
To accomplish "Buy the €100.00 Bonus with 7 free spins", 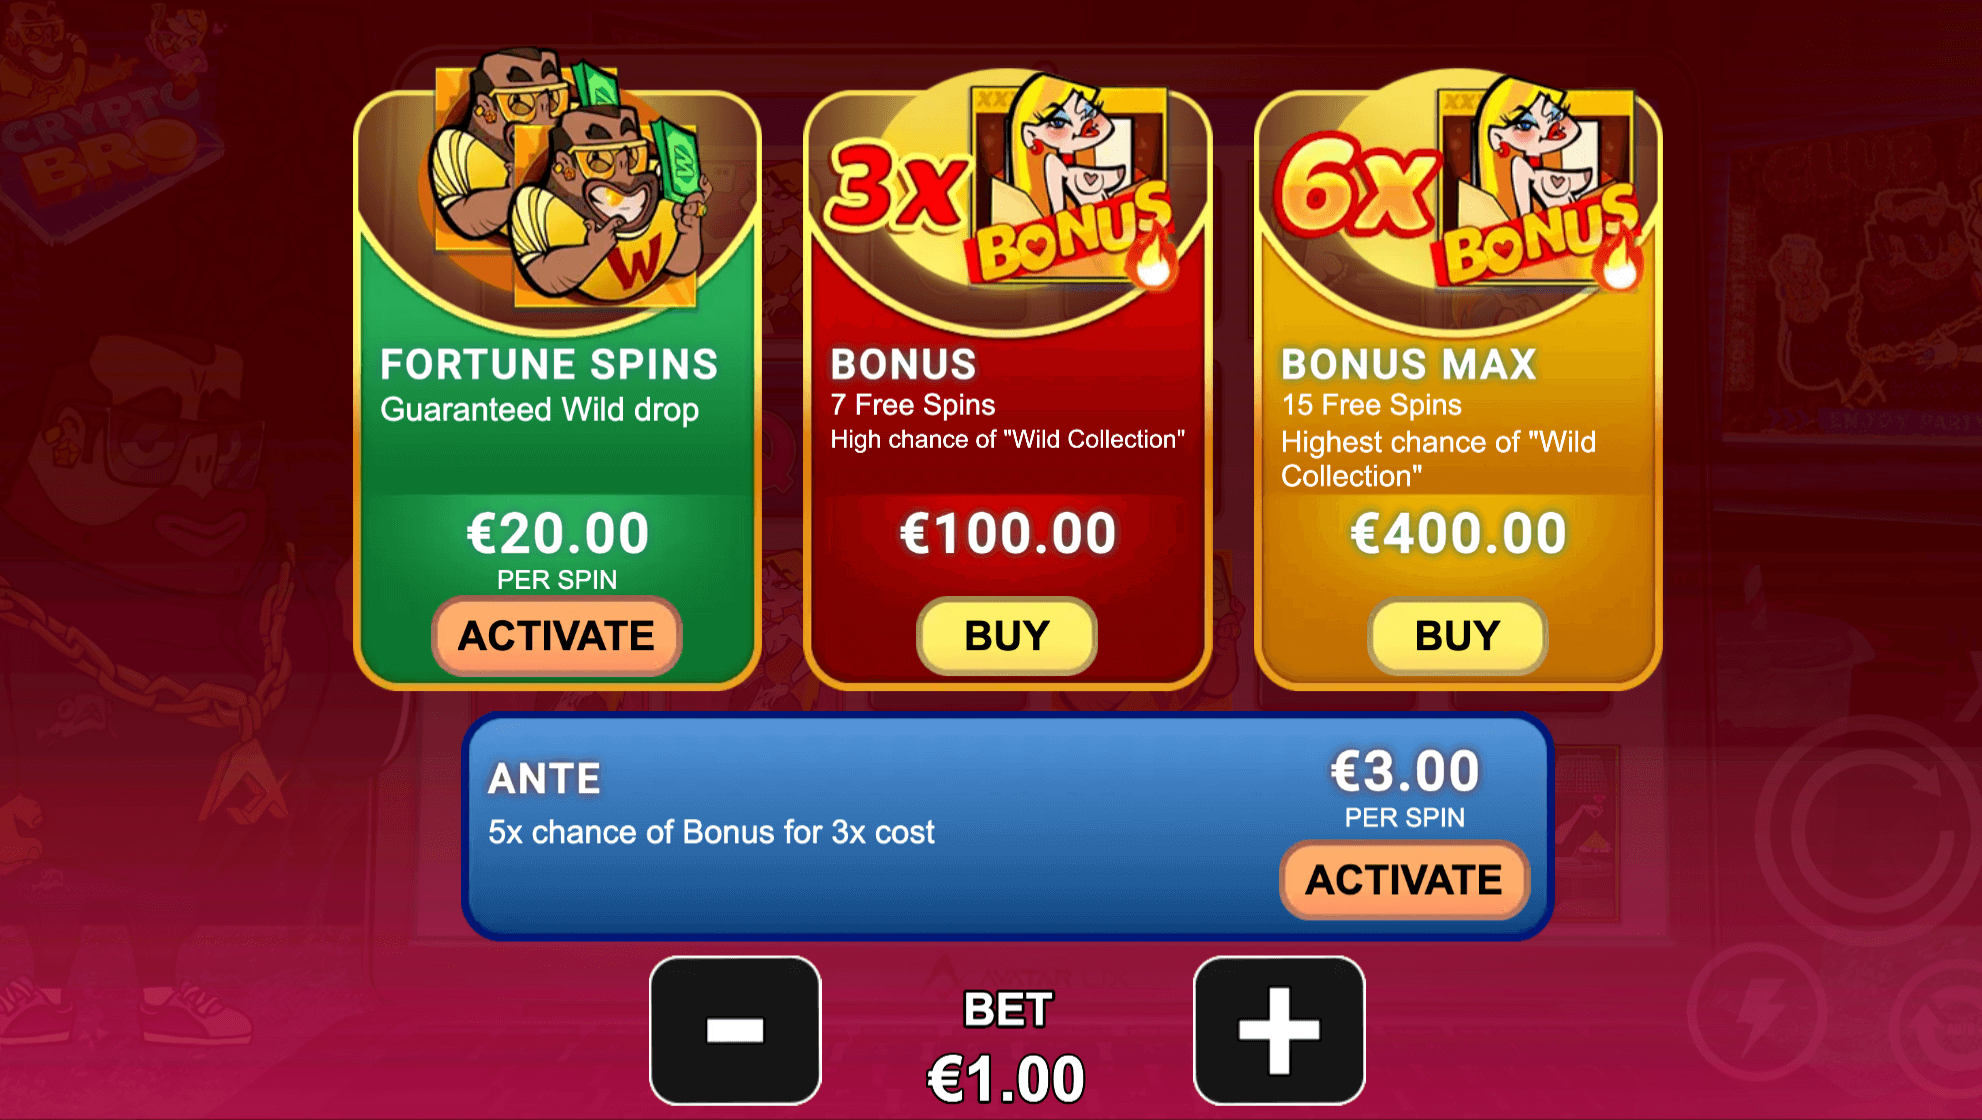I will pyautogui.click(x=1007, y=636).
